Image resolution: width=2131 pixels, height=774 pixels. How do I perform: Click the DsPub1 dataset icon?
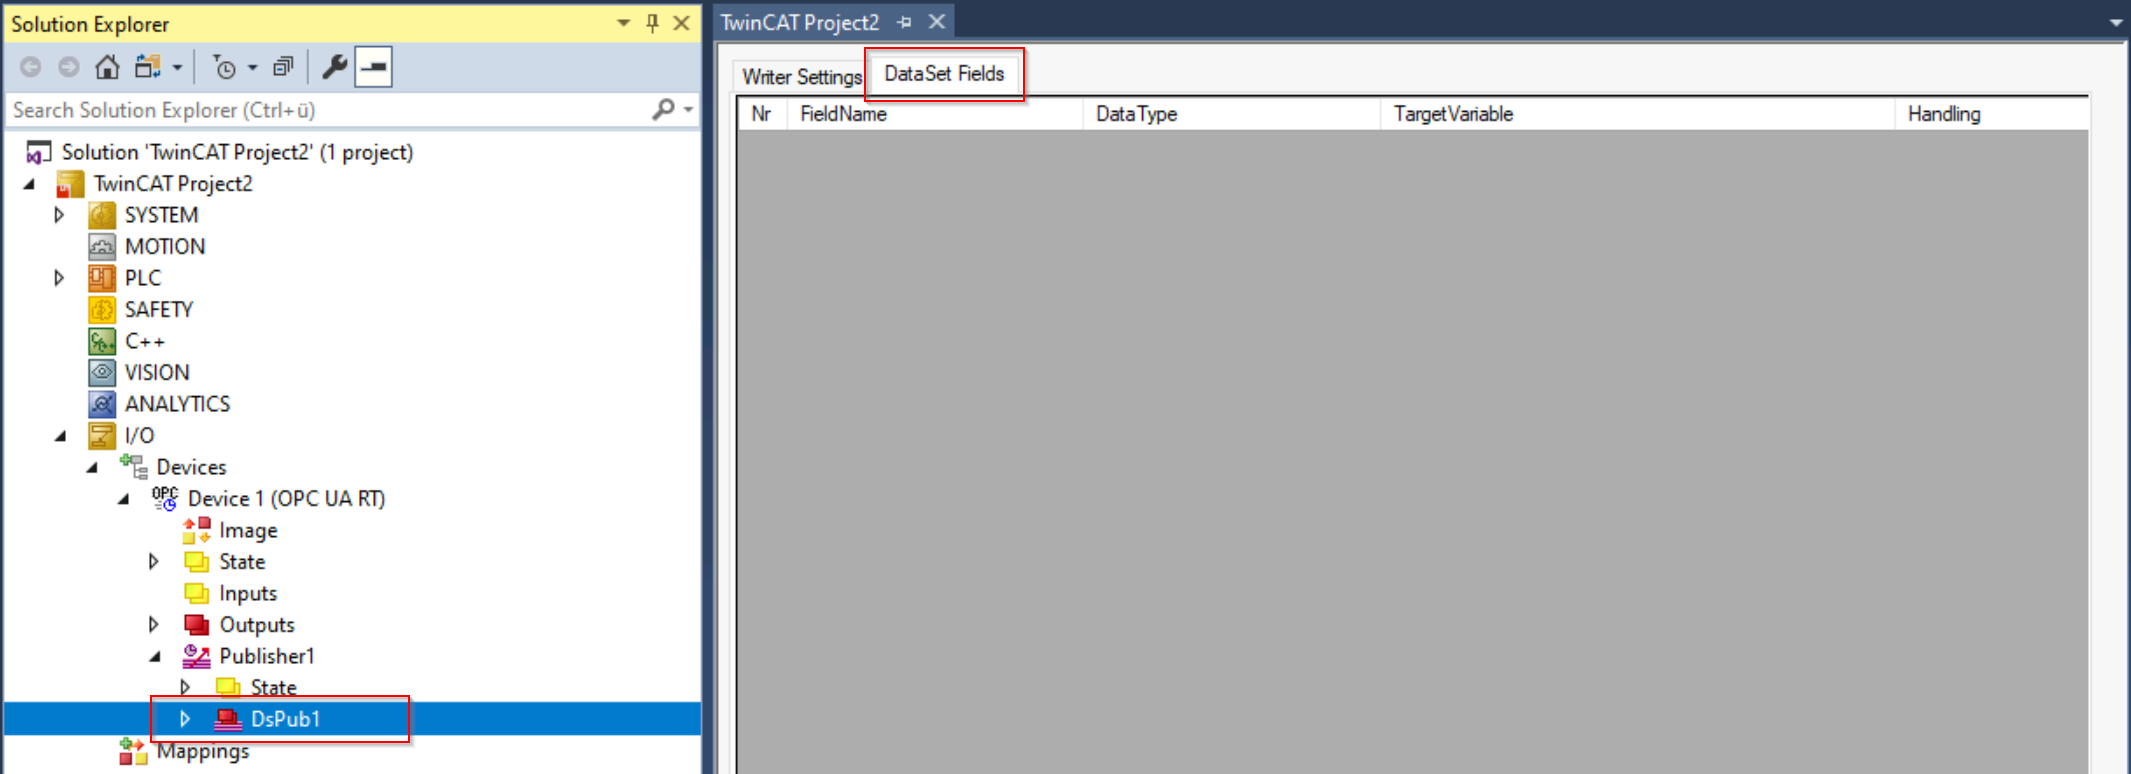coord(229,719)
